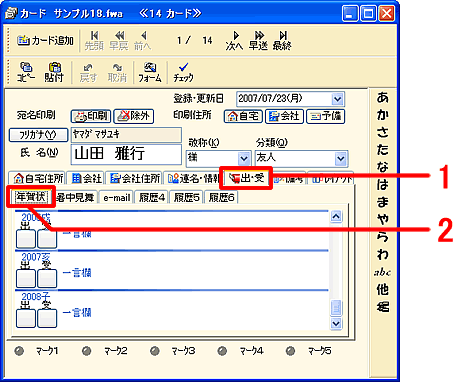Open the フォーム form tool
The image size is (463, 382).
tap(150, 72)
